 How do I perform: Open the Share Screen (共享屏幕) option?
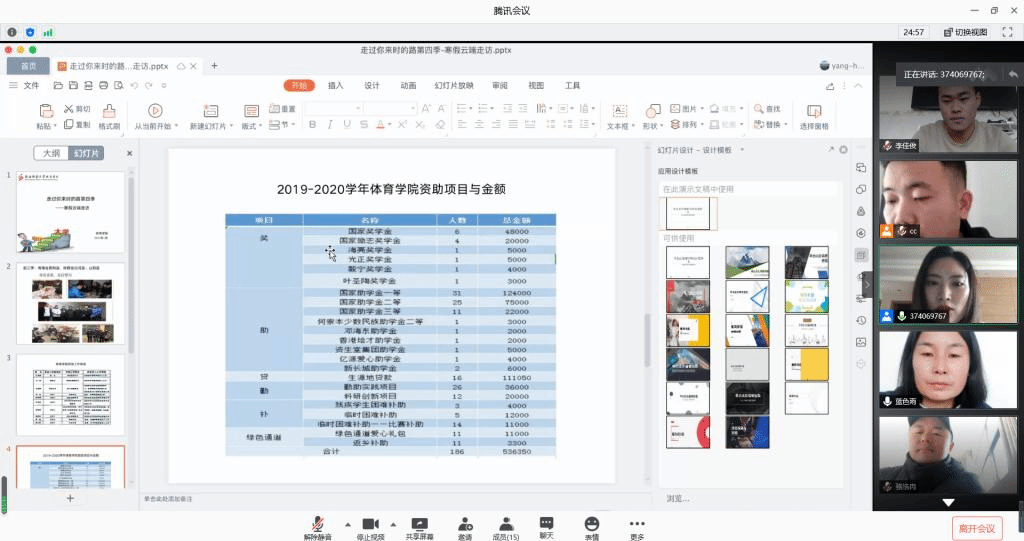pos(419,529)
